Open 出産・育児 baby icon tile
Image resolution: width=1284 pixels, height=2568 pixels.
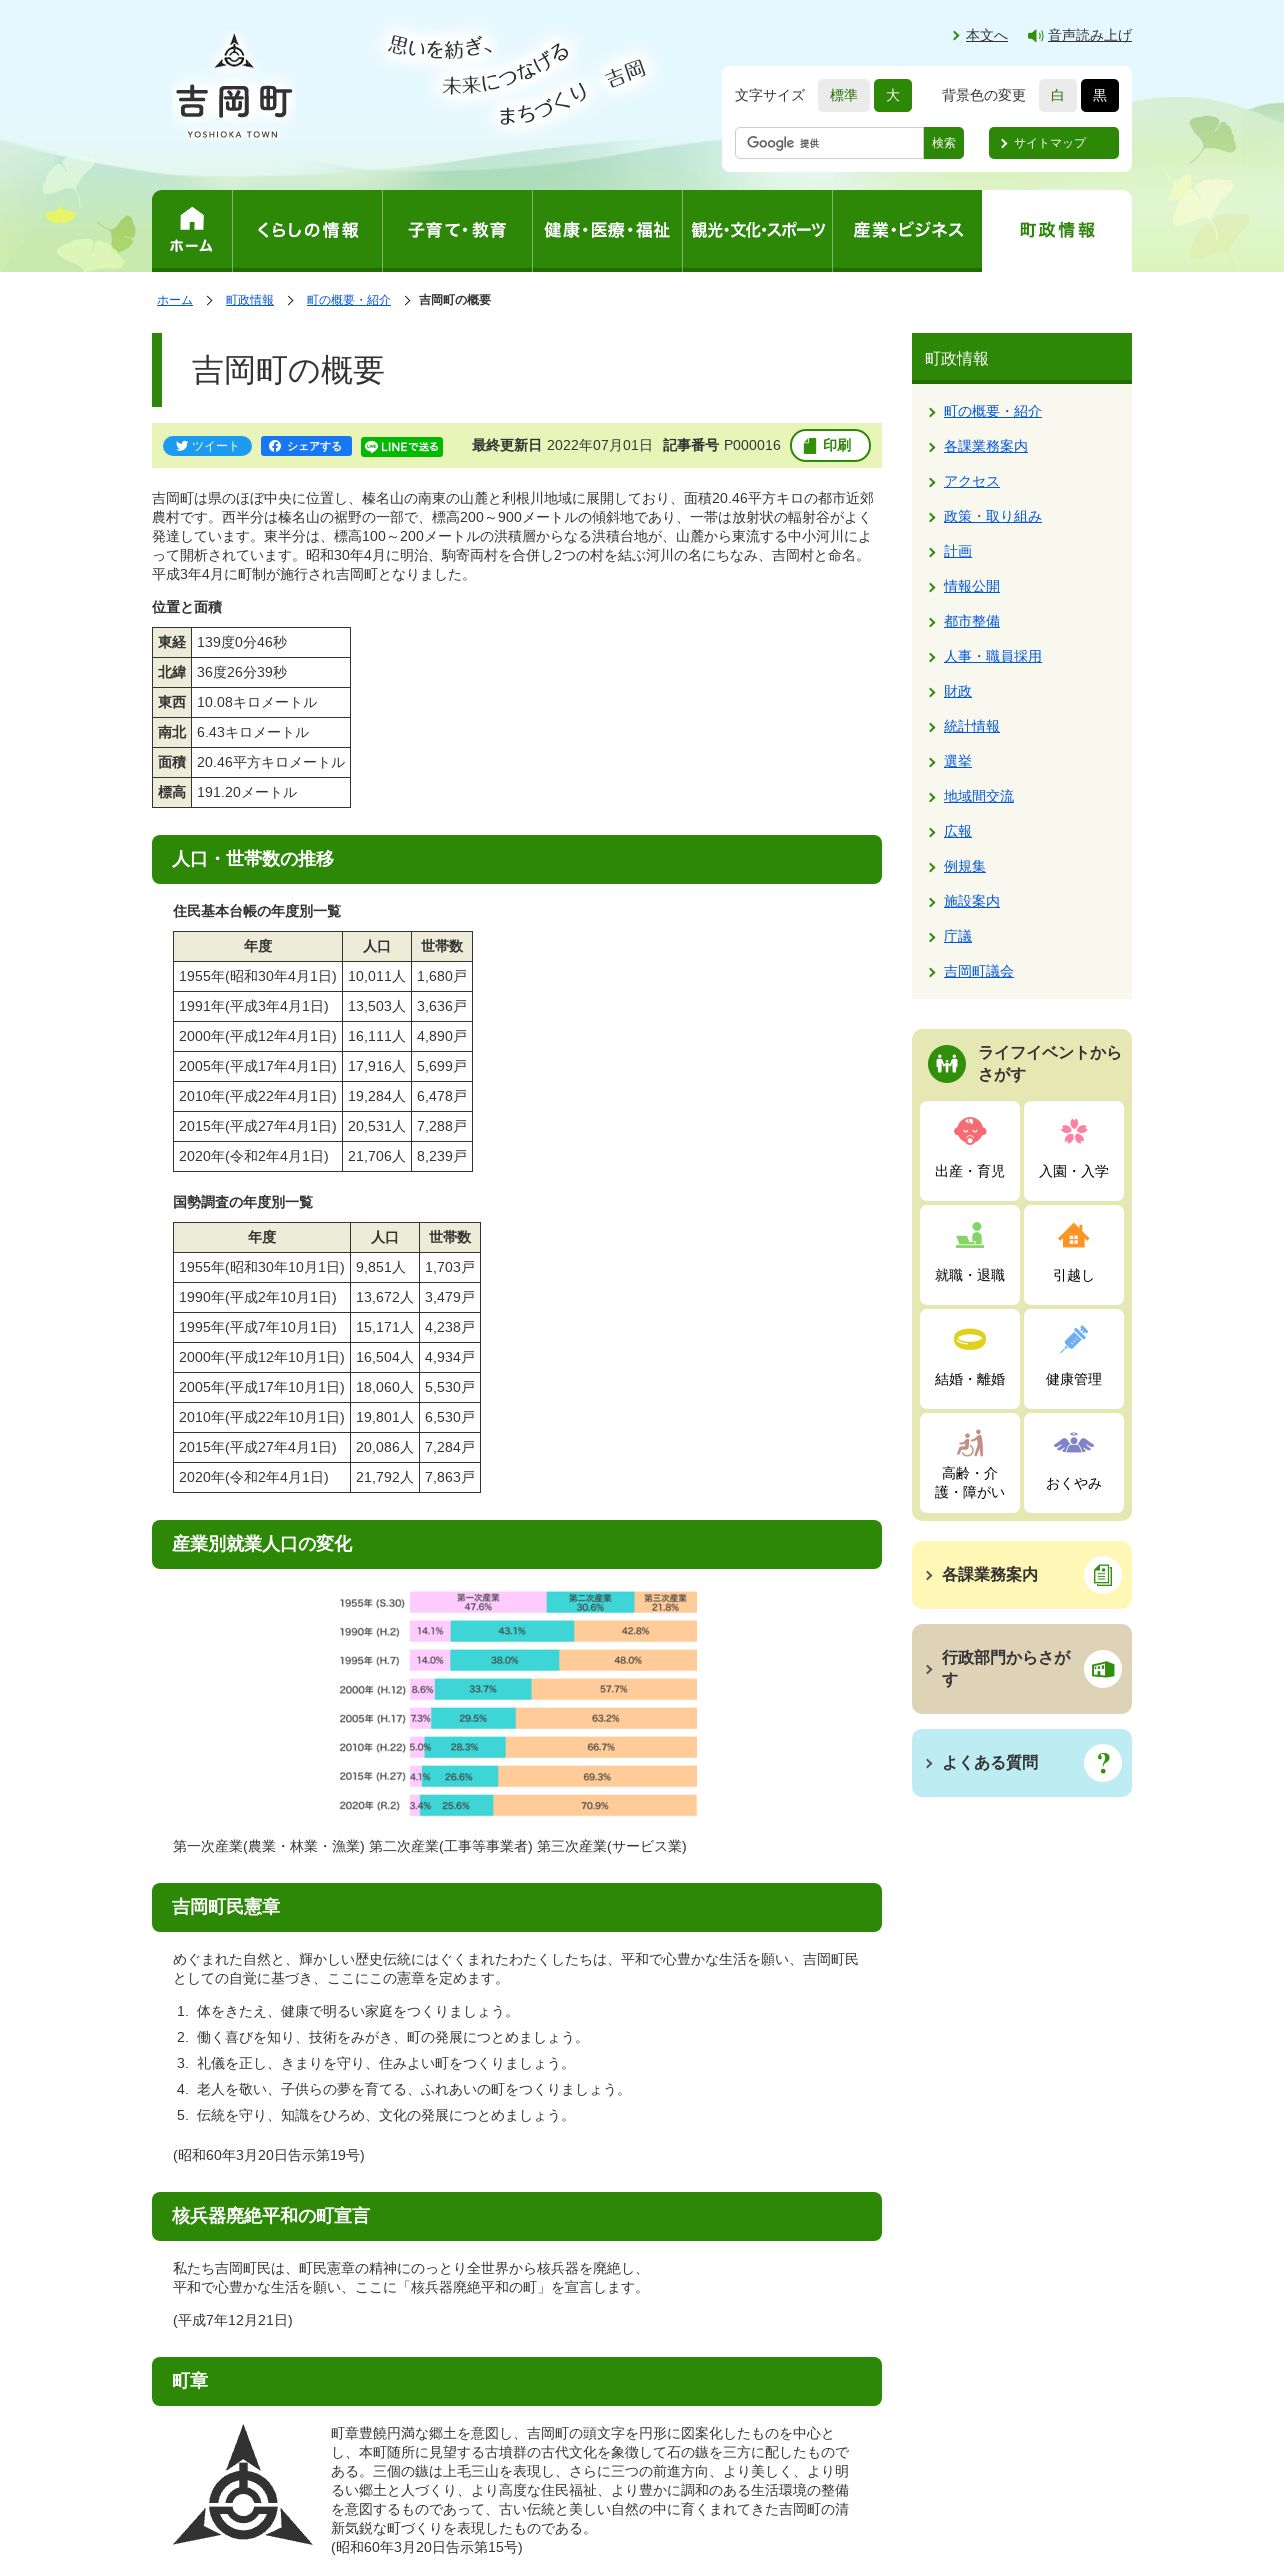click(x=970, y=1151)
